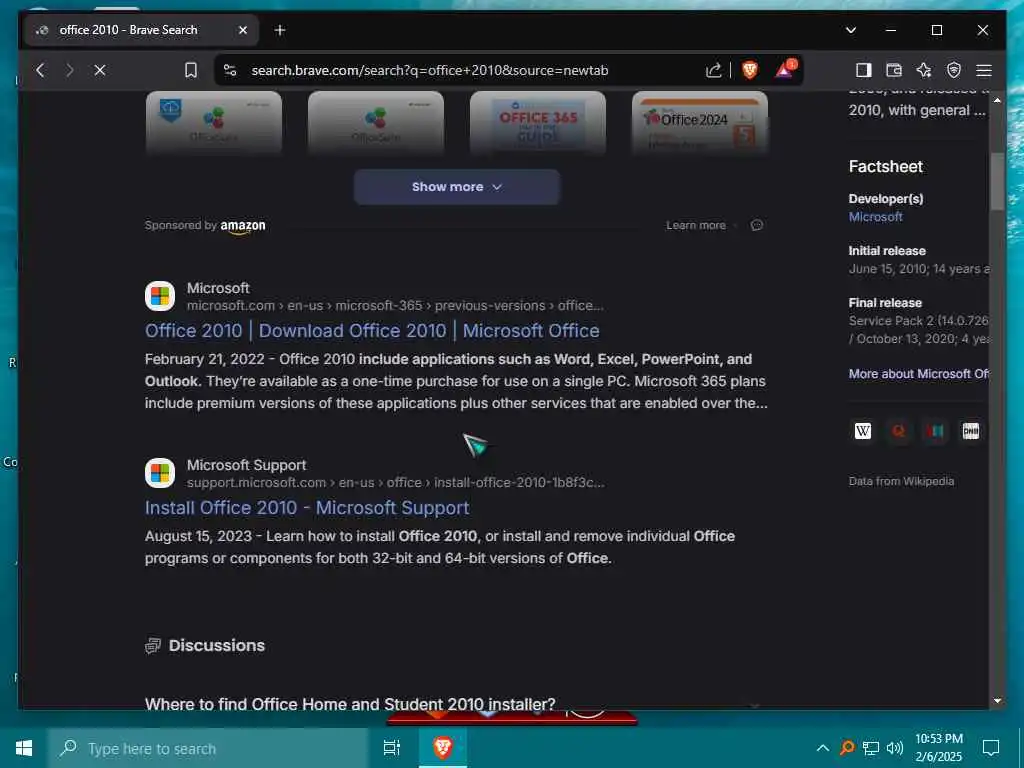Open Brave VPN shield icon
The image size is (1024, 768).
953,70
